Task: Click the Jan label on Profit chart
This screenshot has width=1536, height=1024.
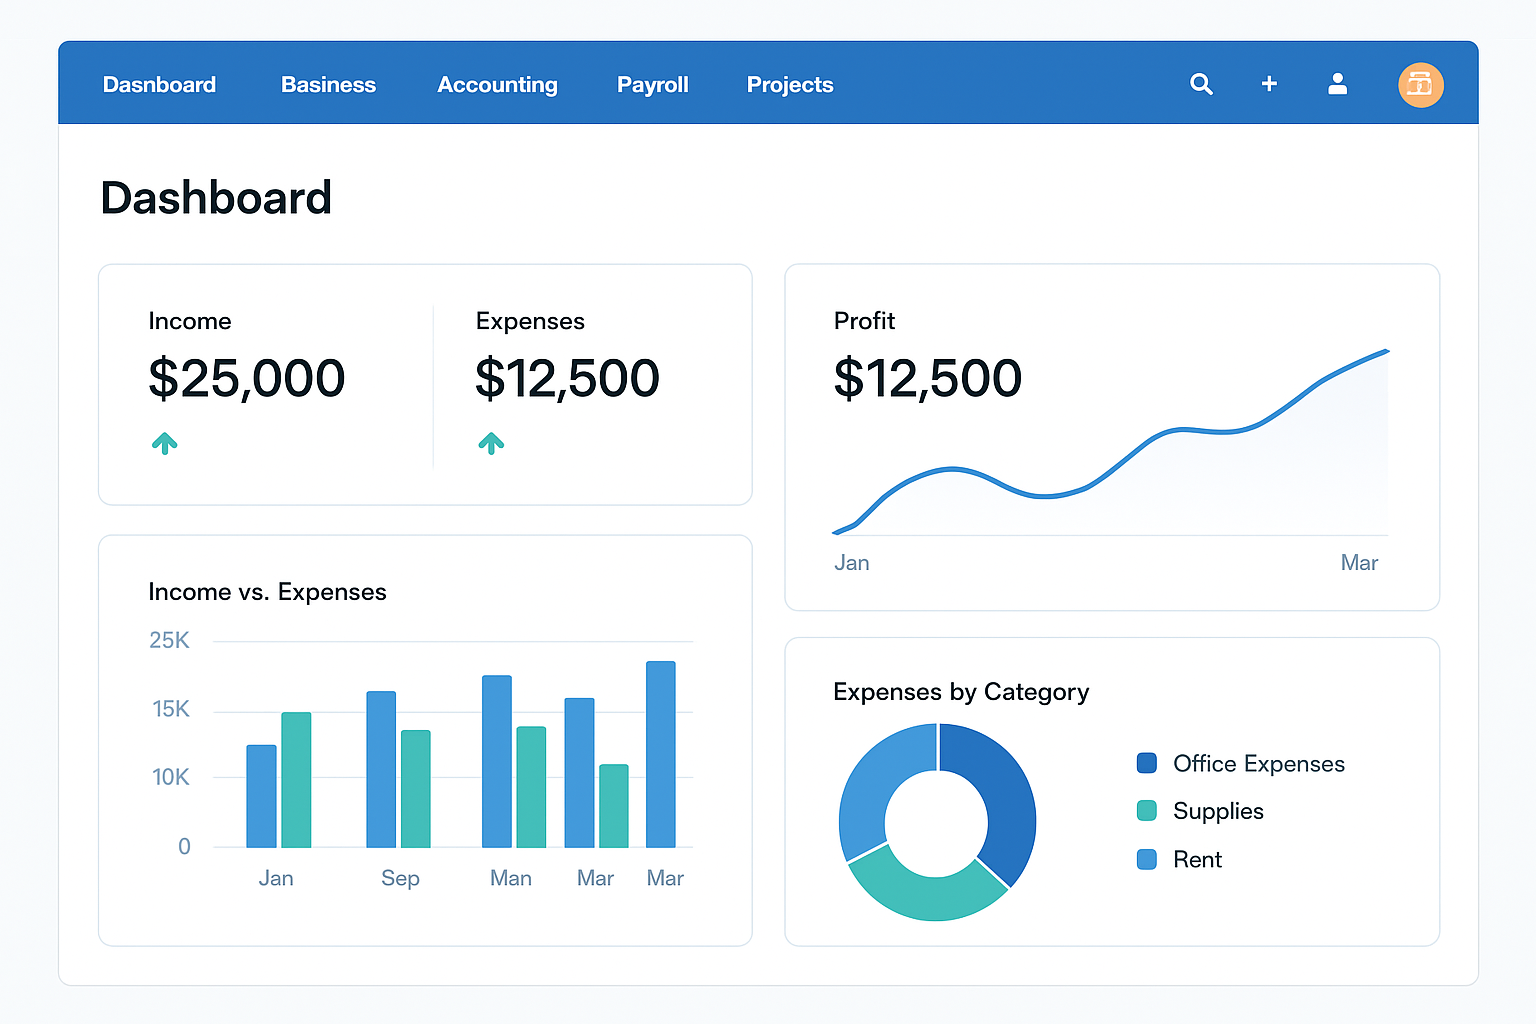Action: 852,563
